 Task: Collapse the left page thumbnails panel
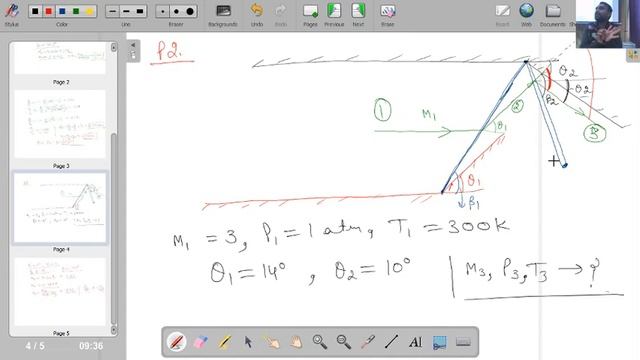[x=133, y=51]
